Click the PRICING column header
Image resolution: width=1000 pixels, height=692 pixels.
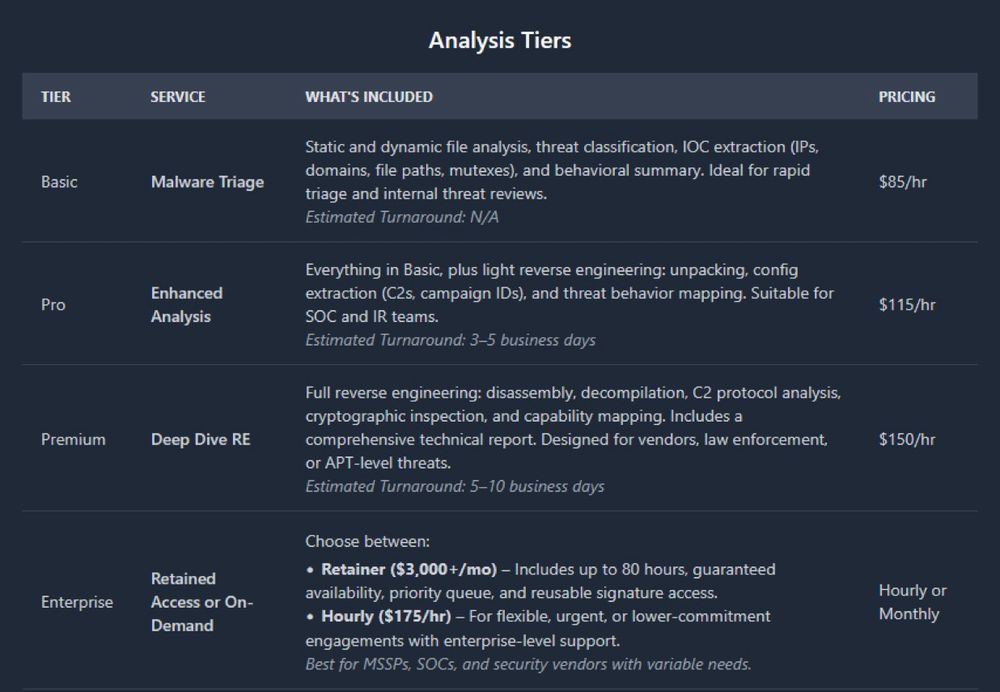tap(907, 97)
